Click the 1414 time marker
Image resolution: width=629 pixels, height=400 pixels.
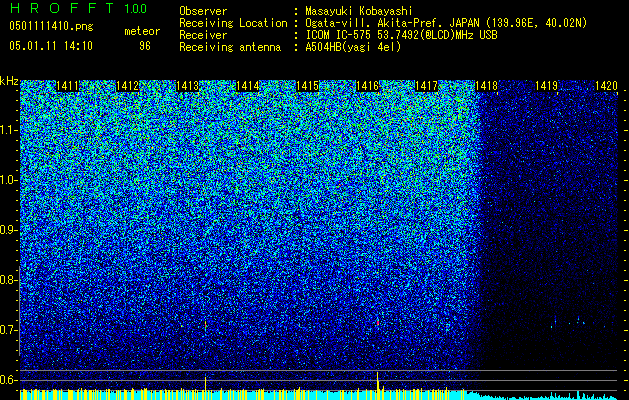(x=248, y=86)
